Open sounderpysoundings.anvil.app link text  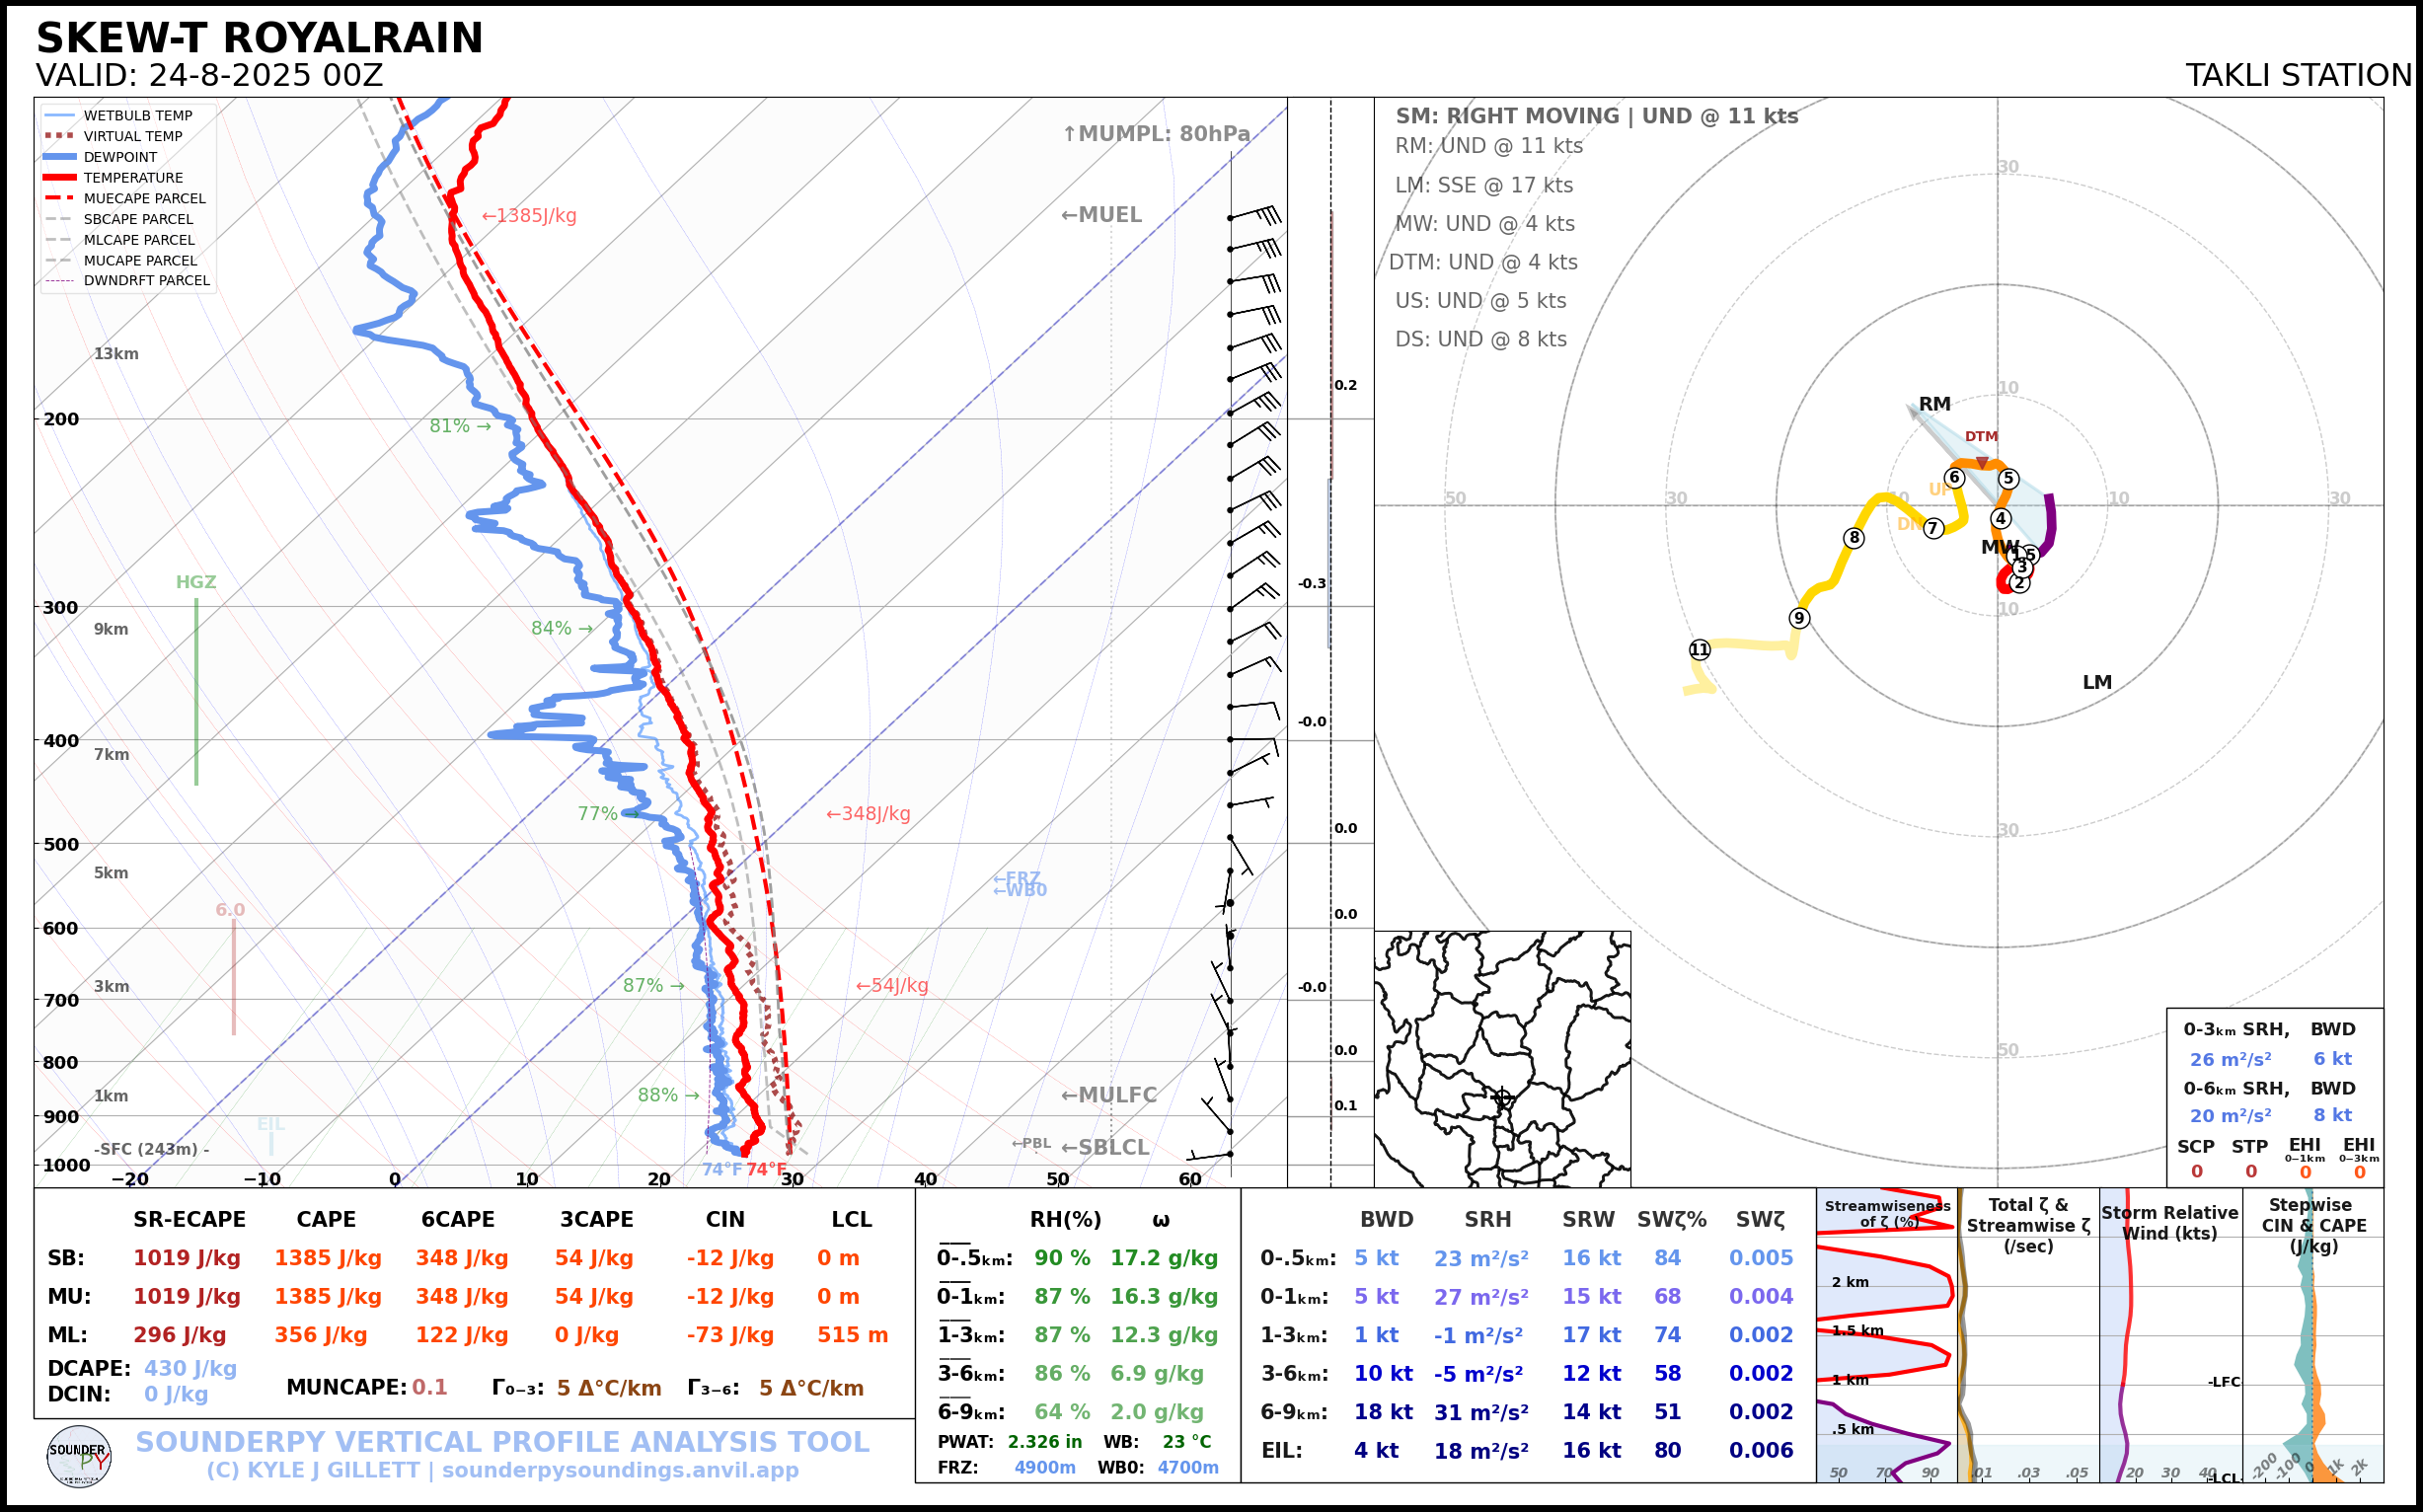(x=620, y=1471)
